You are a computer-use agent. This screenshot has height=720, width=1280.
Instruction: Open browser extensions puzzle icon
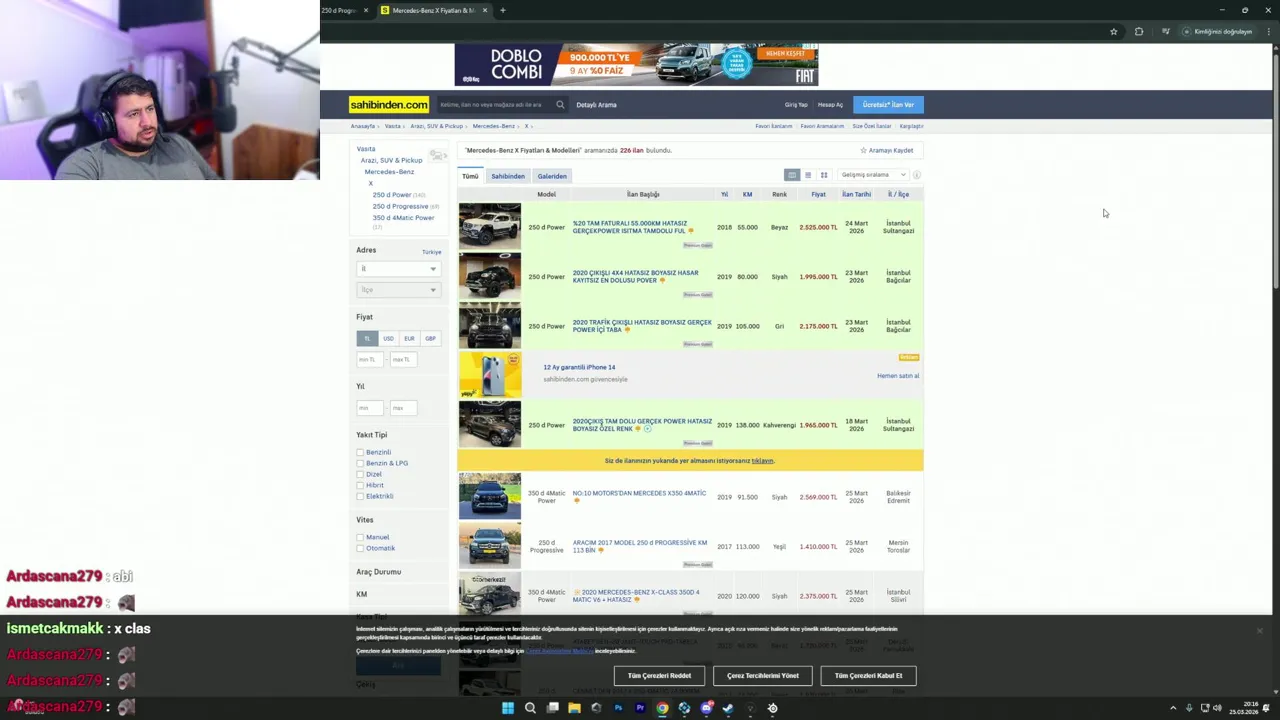tap(1138, 31)
